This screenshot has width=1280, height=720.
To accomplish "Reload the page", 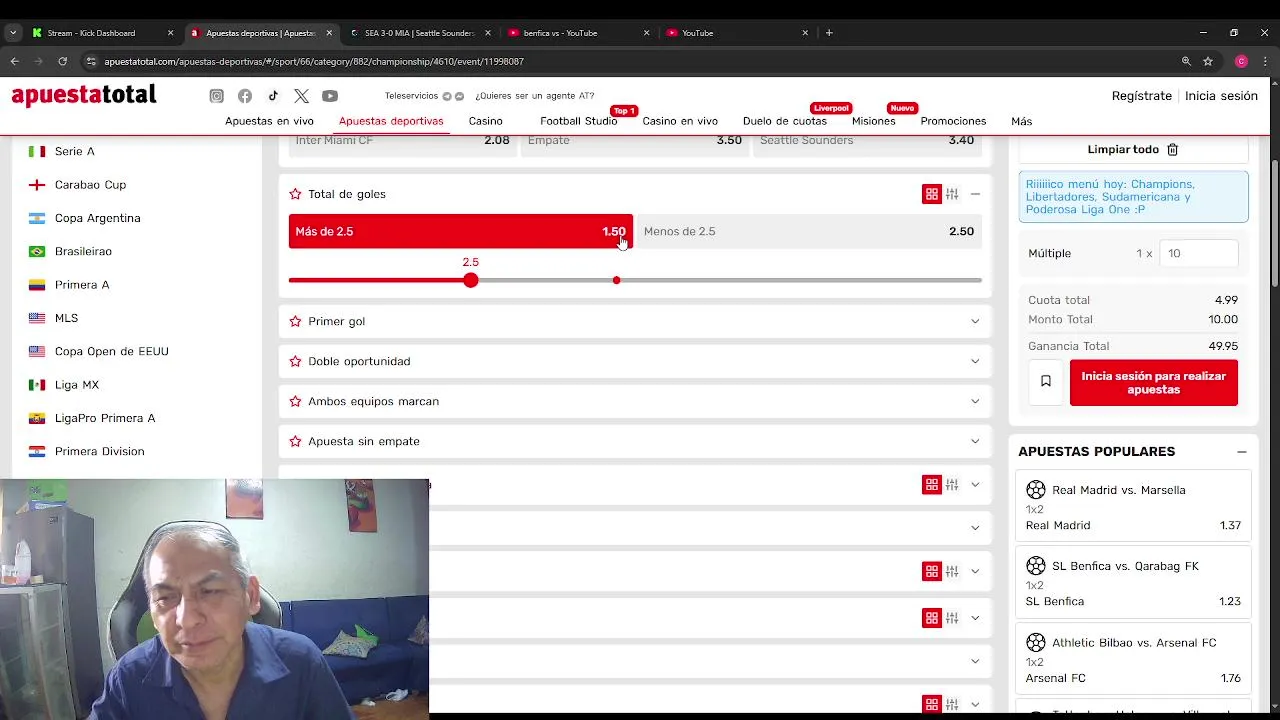I will click(62, 61).
